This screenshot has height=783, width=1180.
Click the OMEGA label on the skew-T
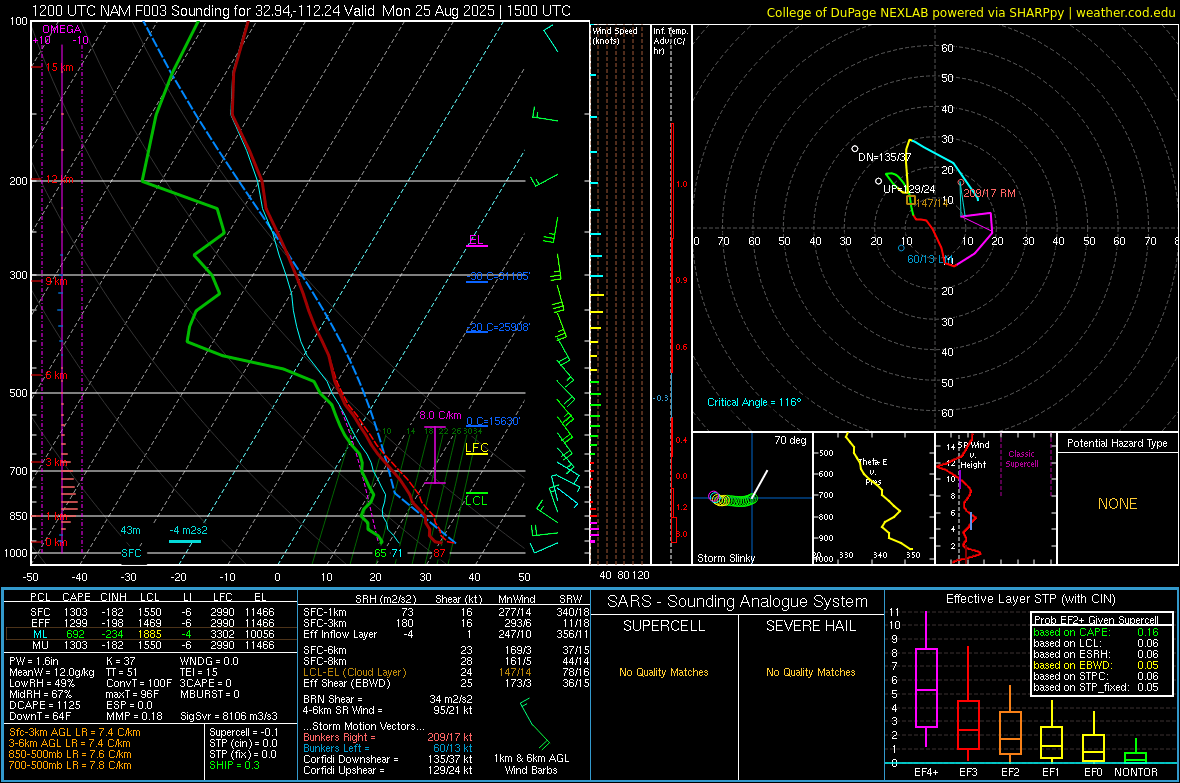coord(62,29)
